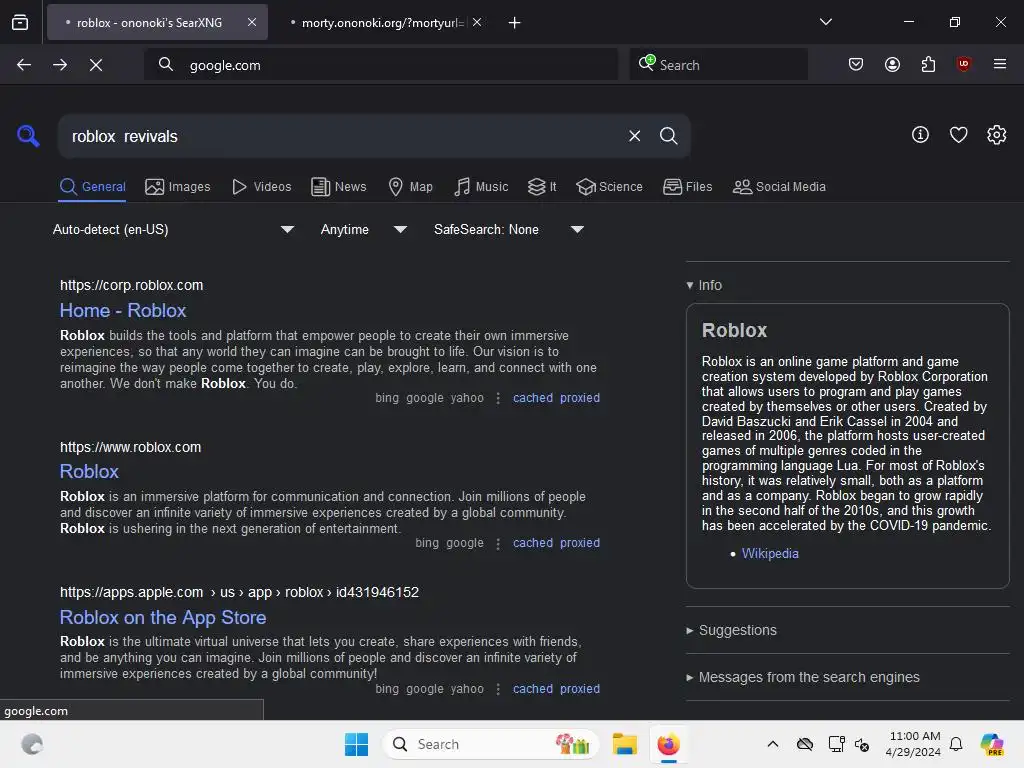Open Wikipedia link in Info box
1024x768 pixels.
[770, 553]
